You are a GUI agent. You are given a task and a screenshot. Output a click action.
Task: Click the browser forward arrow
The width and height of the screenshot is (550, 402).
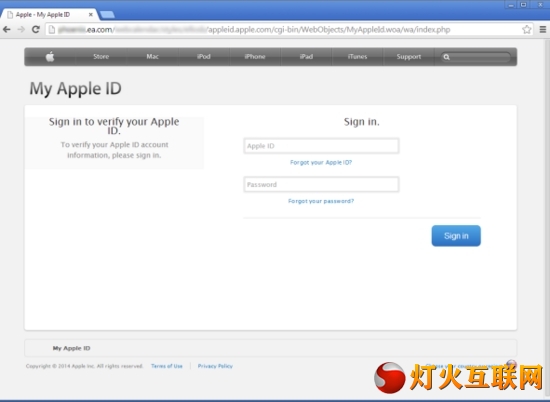click(x=21, y=29)
